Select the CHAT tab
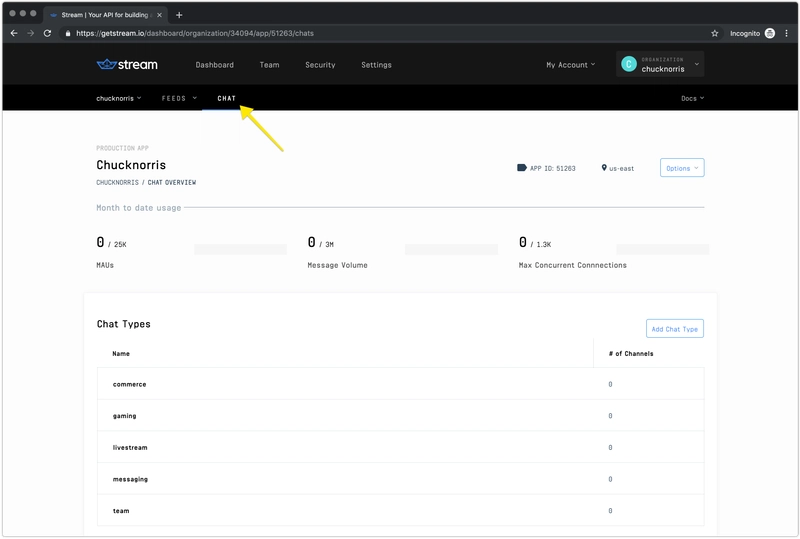 pyautogui.click(x=227, y=99)
